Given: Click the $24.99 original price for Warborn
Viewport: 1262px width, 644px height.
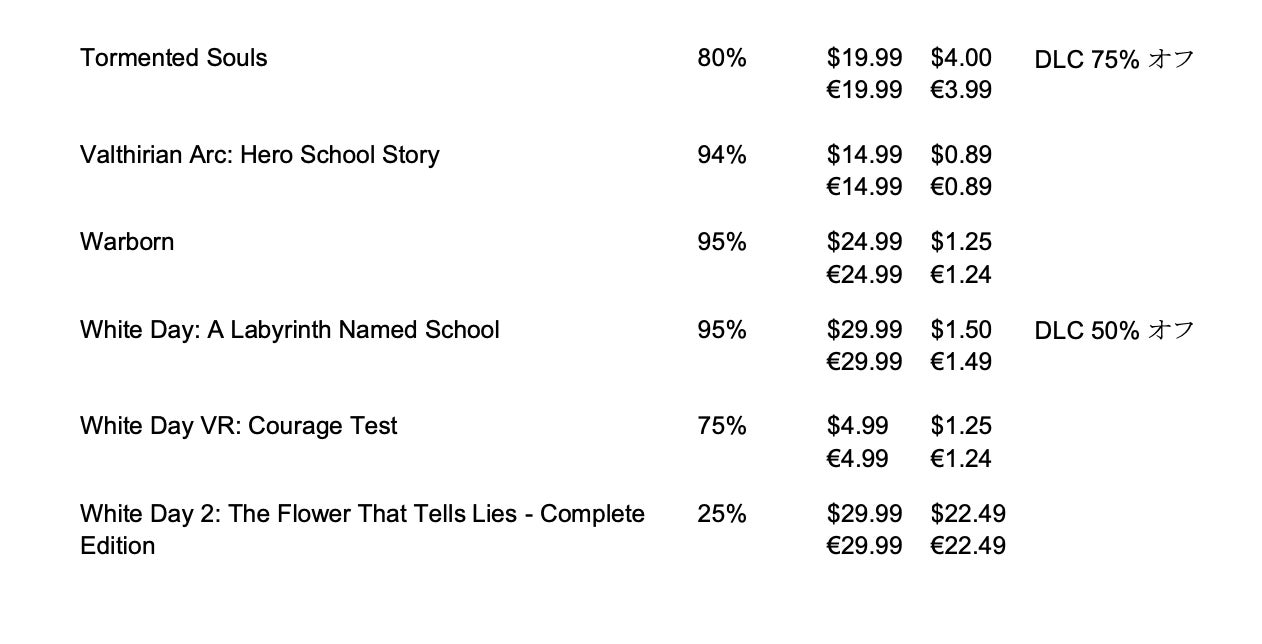Looking at the screenshot, I should [864, 242].
